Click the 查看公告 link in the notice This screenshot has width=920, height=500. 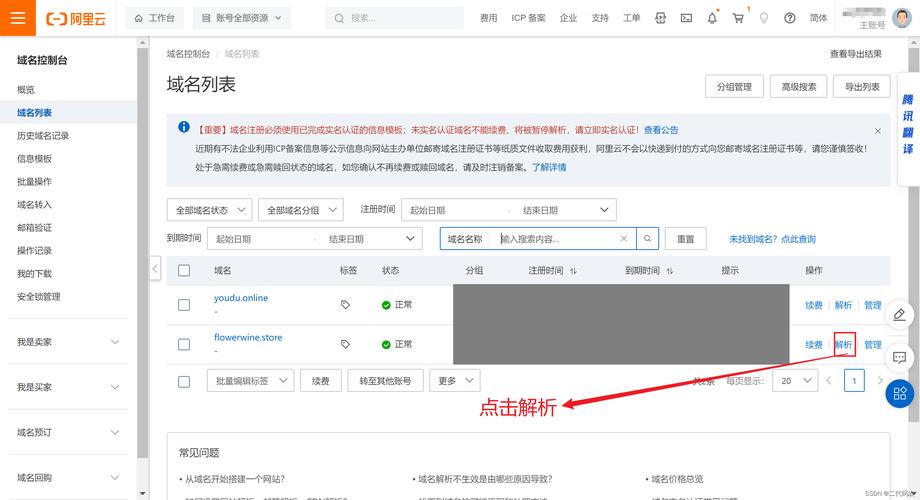[661, 130]
